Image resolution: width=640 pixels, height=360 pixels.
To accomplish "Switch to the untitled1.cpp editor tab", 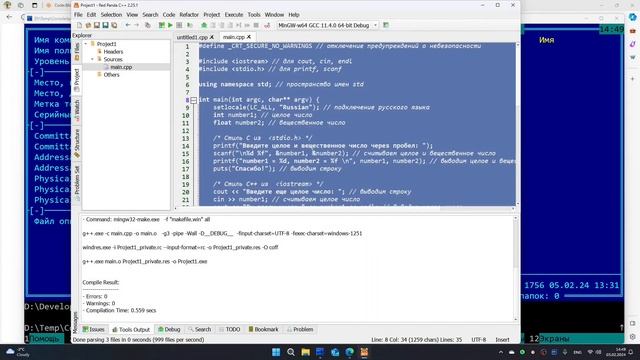I will (192, 37).
